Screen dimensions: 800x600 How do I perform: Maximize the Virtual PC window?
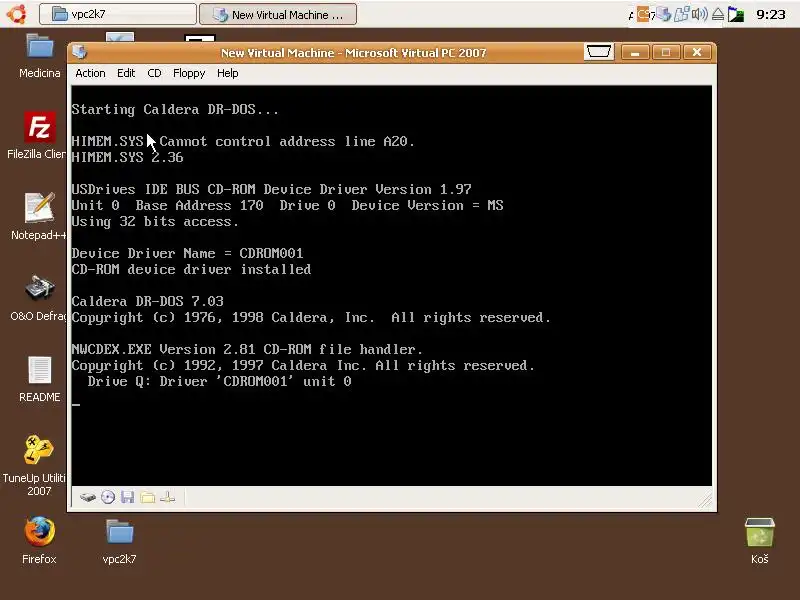pos(666,53)
